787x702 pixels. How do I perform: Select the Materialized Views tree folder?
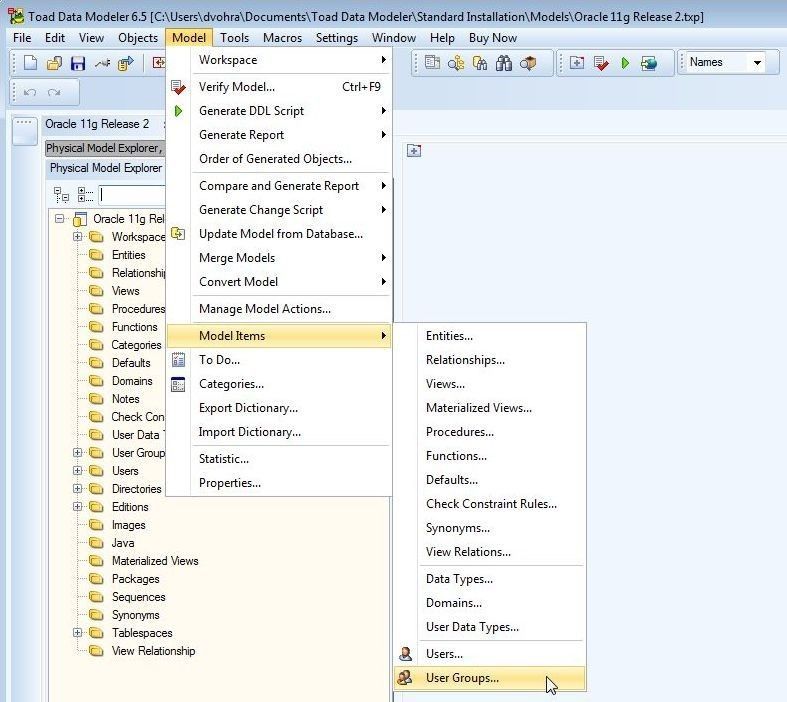click(155, 561)
